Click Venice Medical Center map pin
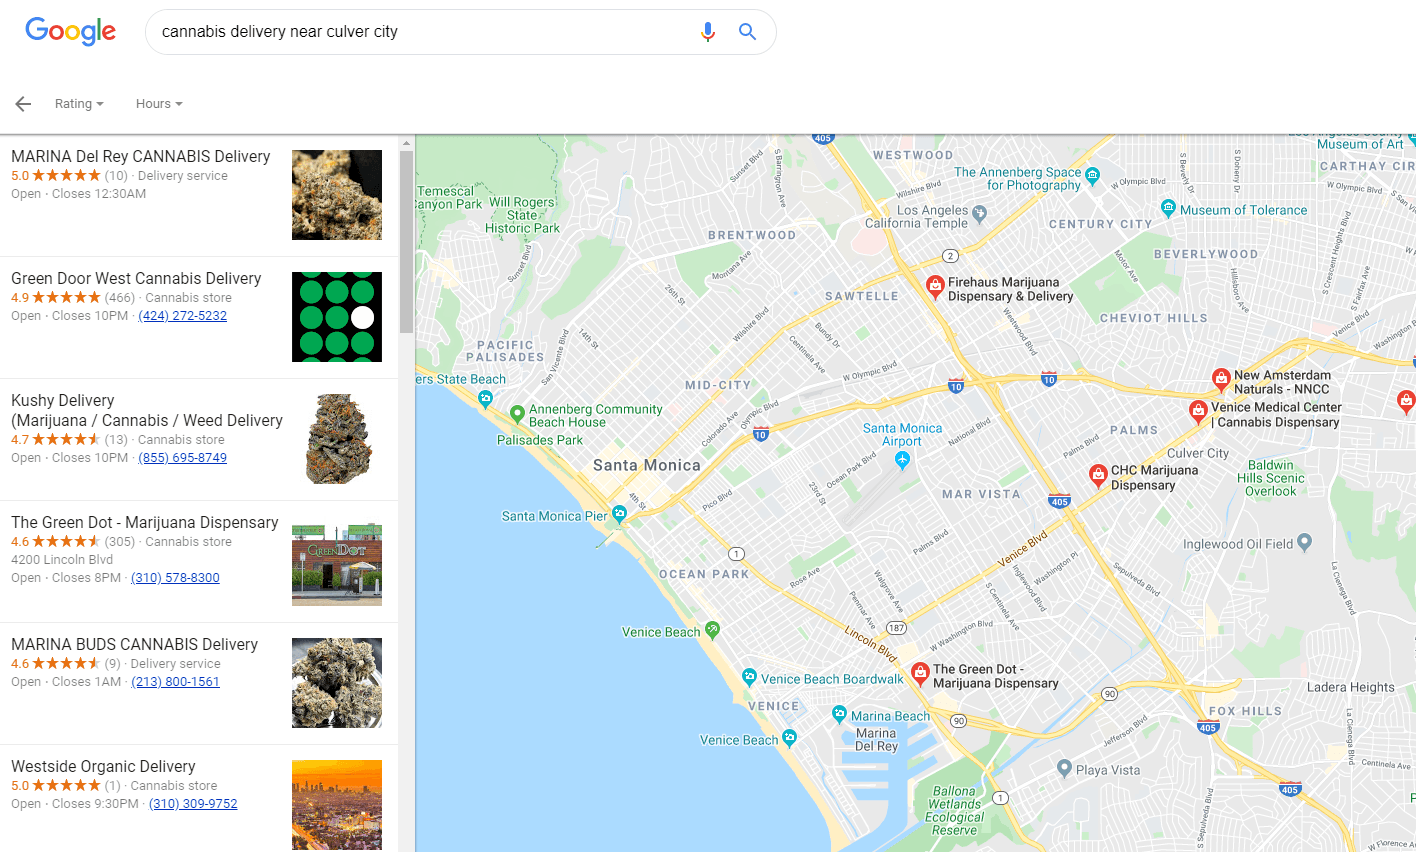The width and height of the screenshot is (1416, 852). tap(1198, 412)
